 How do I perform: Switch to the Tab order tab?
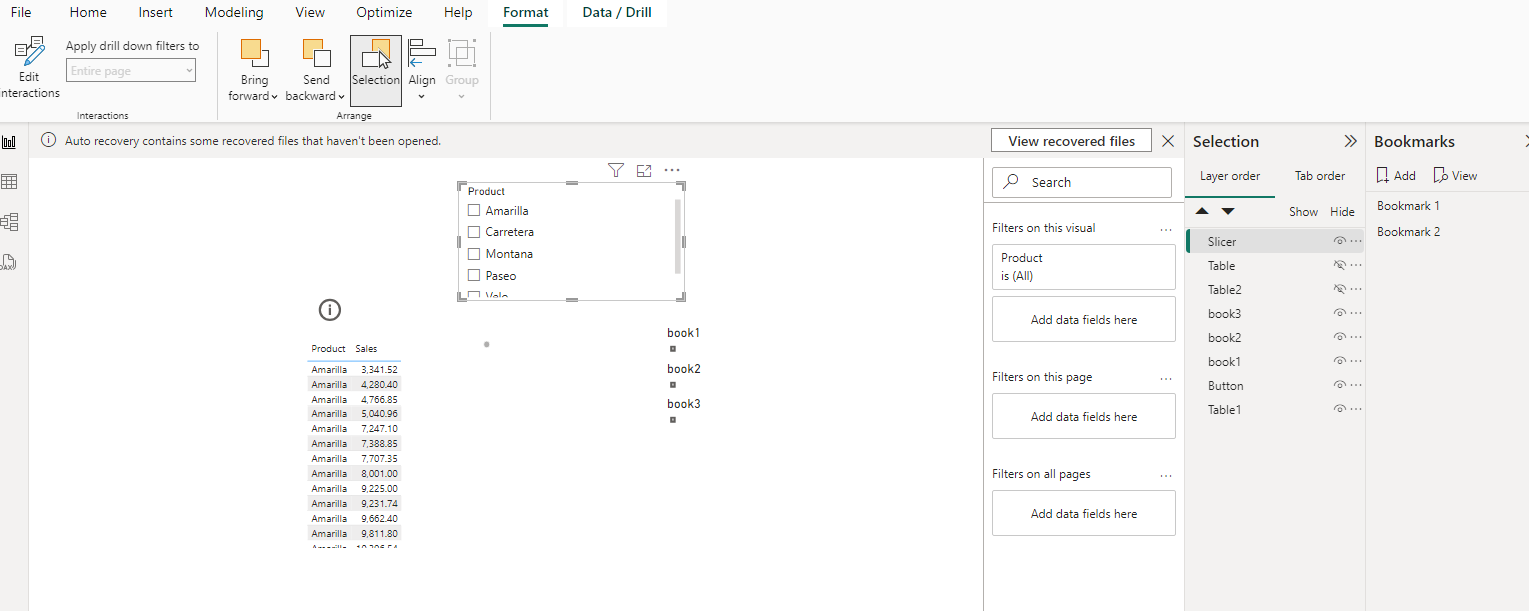(1320, 176)
